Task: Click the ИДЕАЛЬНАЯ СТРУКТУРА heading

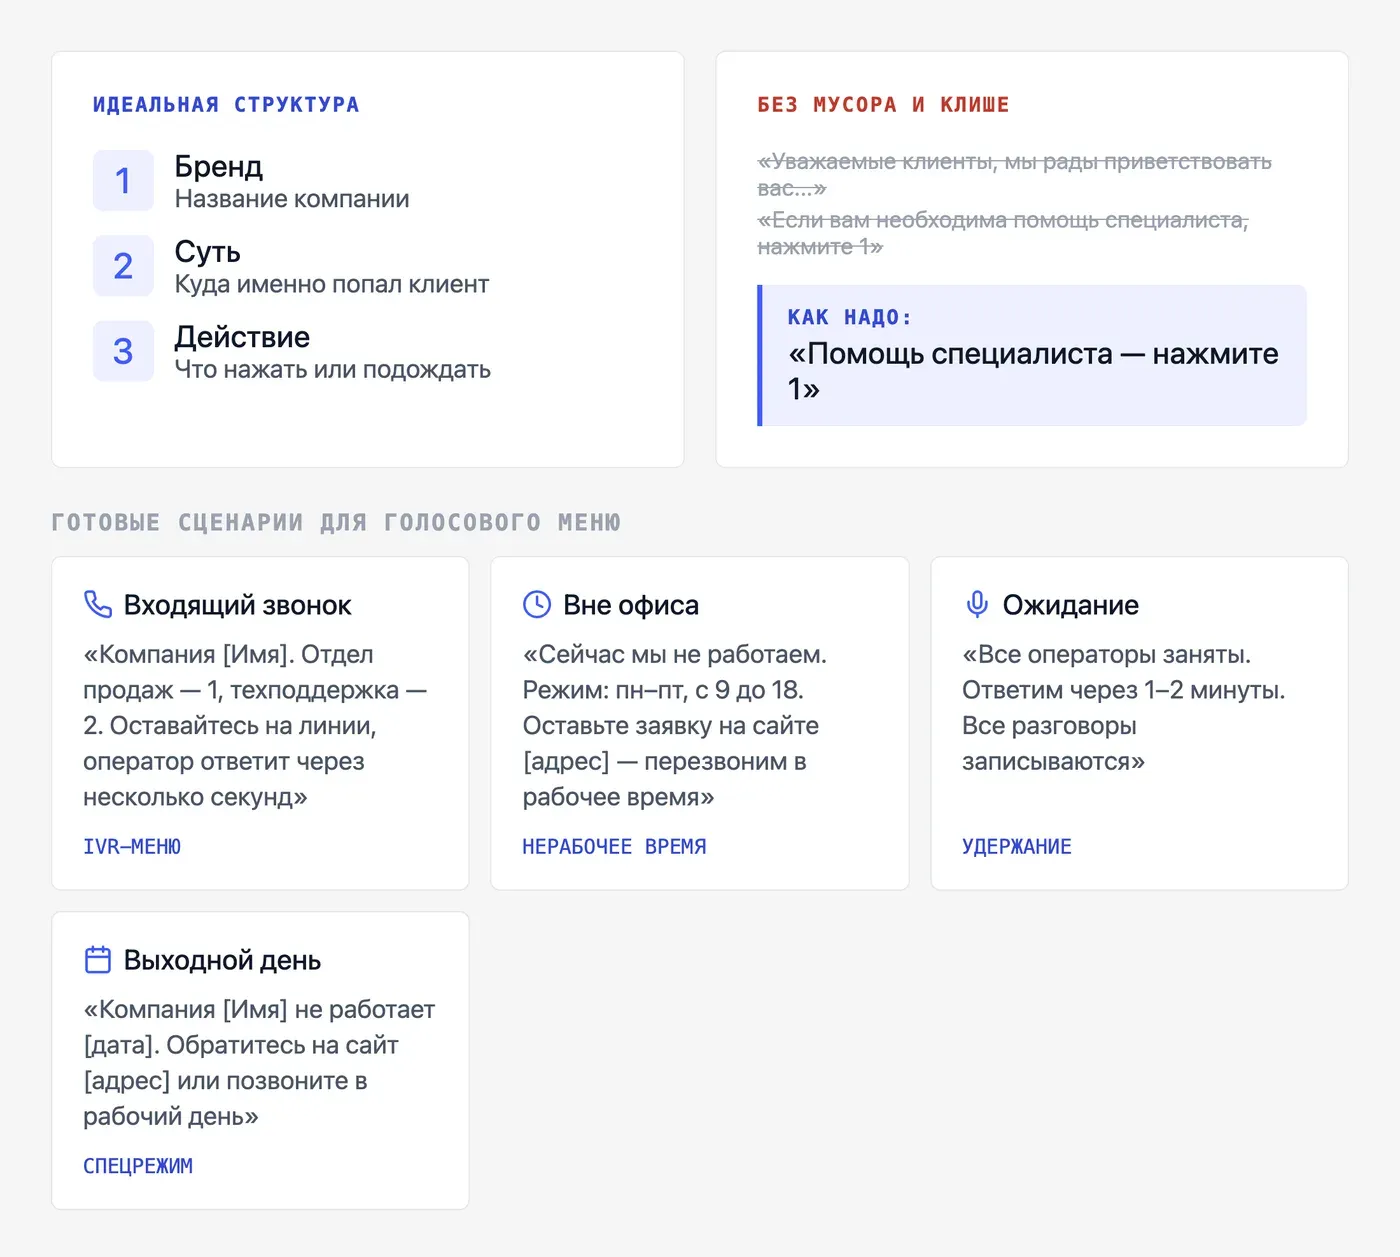Action: coord(226,104)
